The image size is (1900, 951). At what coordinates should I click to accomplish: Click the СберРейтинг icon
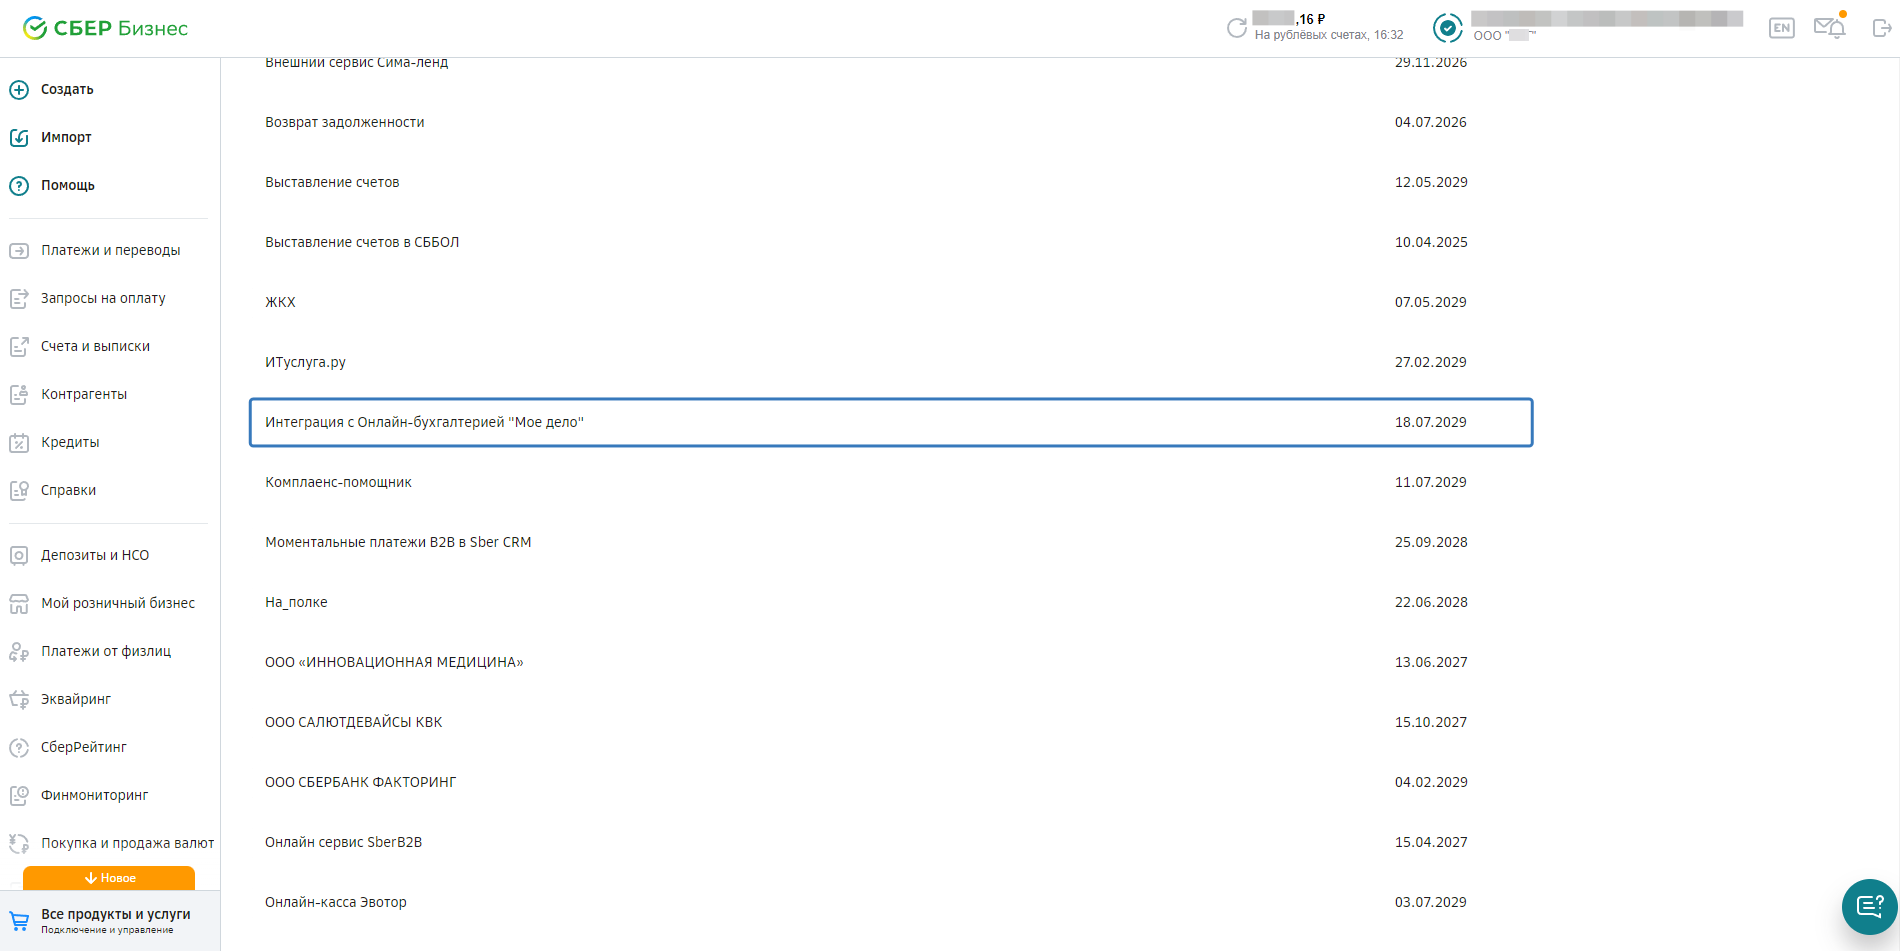(19, 748)
